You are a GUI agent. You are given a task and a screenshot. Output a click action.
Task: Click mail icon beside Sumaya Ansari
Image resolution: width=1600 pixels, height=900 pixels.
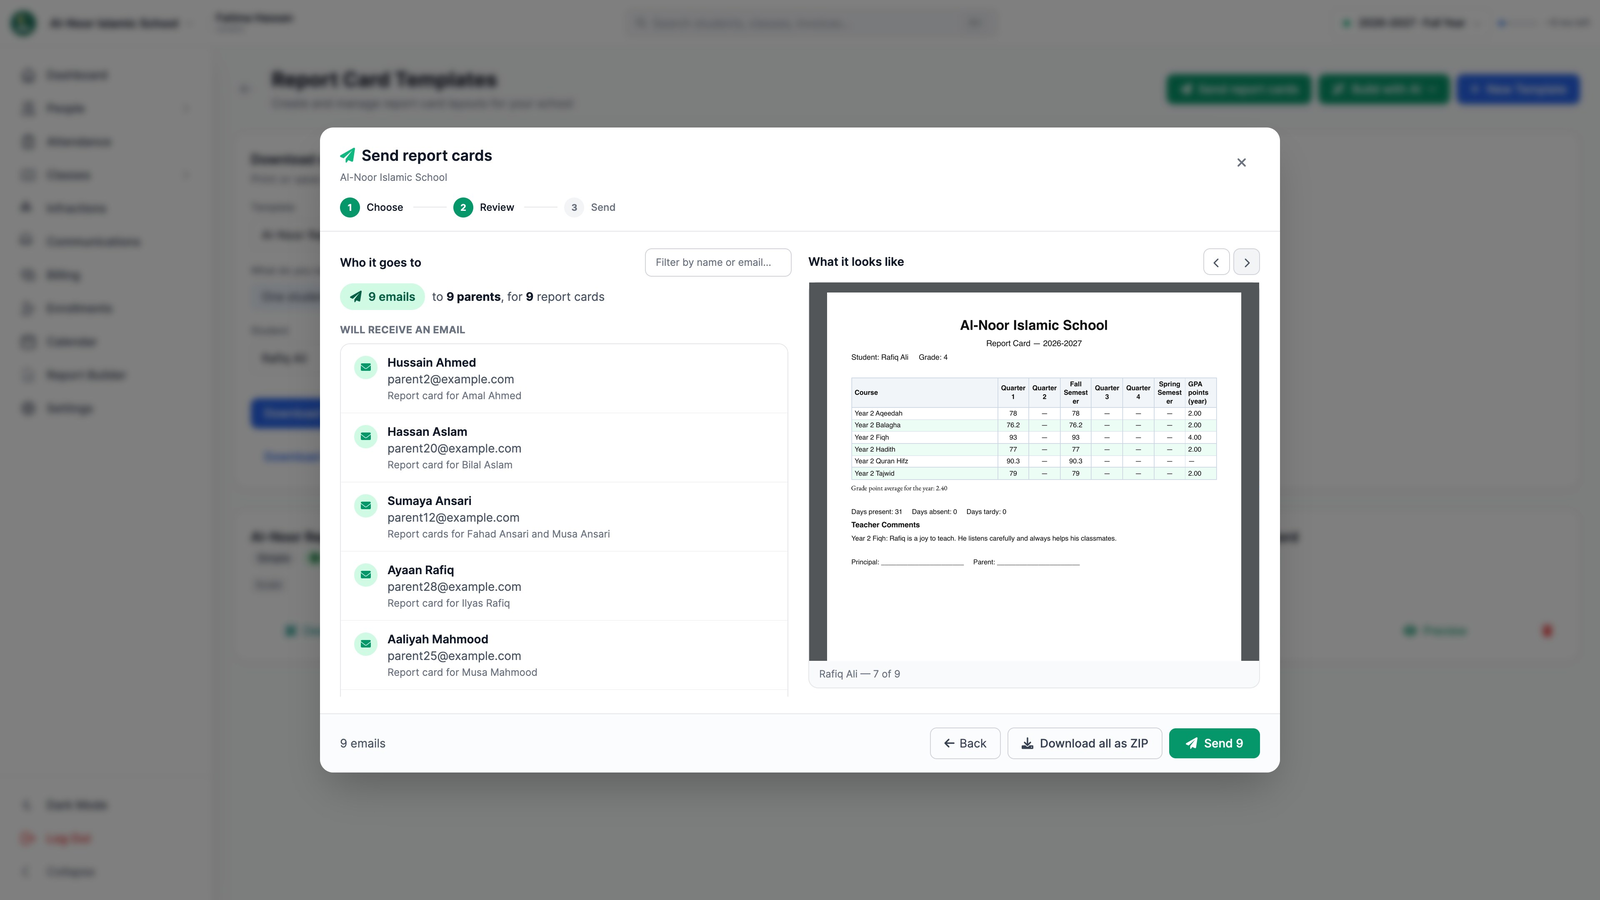[366, 505]
